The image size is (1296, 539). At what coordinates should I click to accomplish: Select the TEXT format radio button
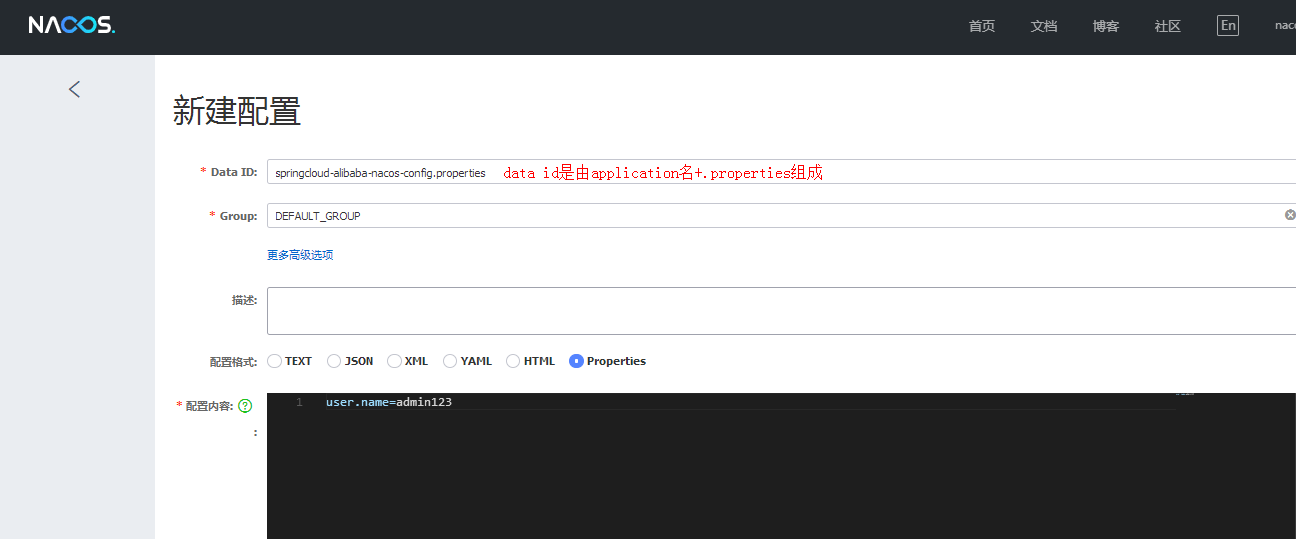coord(274,361)
